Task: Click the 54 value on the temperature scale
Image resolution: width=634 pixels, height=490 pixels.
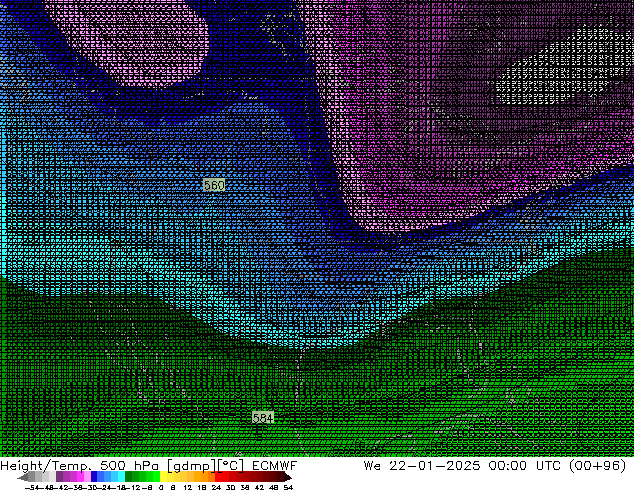Action: coord(288,487)
